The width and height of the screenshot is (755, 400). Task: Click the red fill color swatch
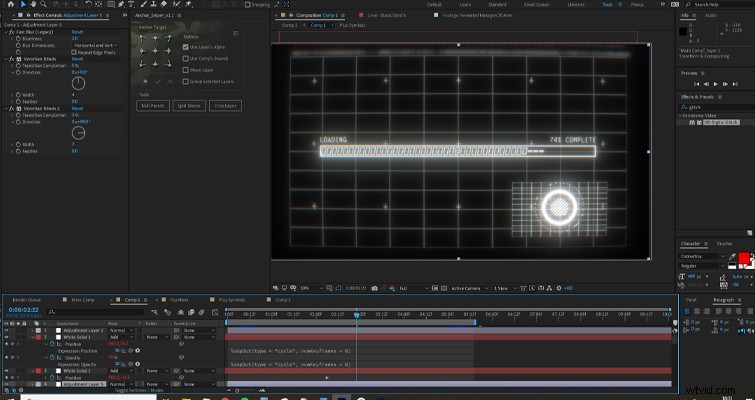pos(744,259)
